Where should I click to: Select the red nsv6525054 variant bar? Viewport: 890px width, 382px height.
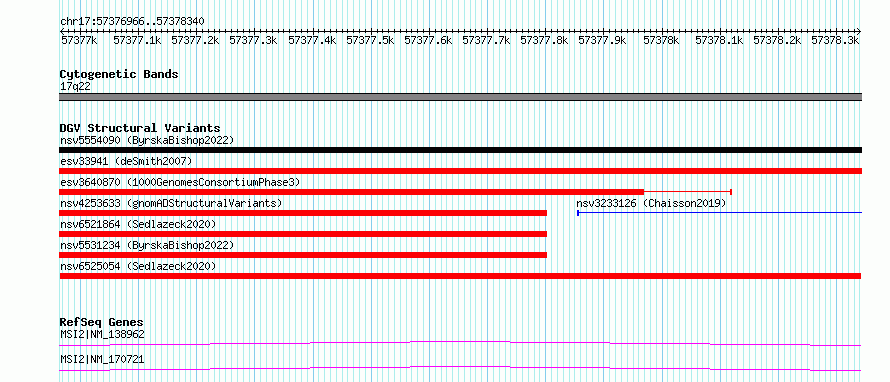(x=460, y=276)
